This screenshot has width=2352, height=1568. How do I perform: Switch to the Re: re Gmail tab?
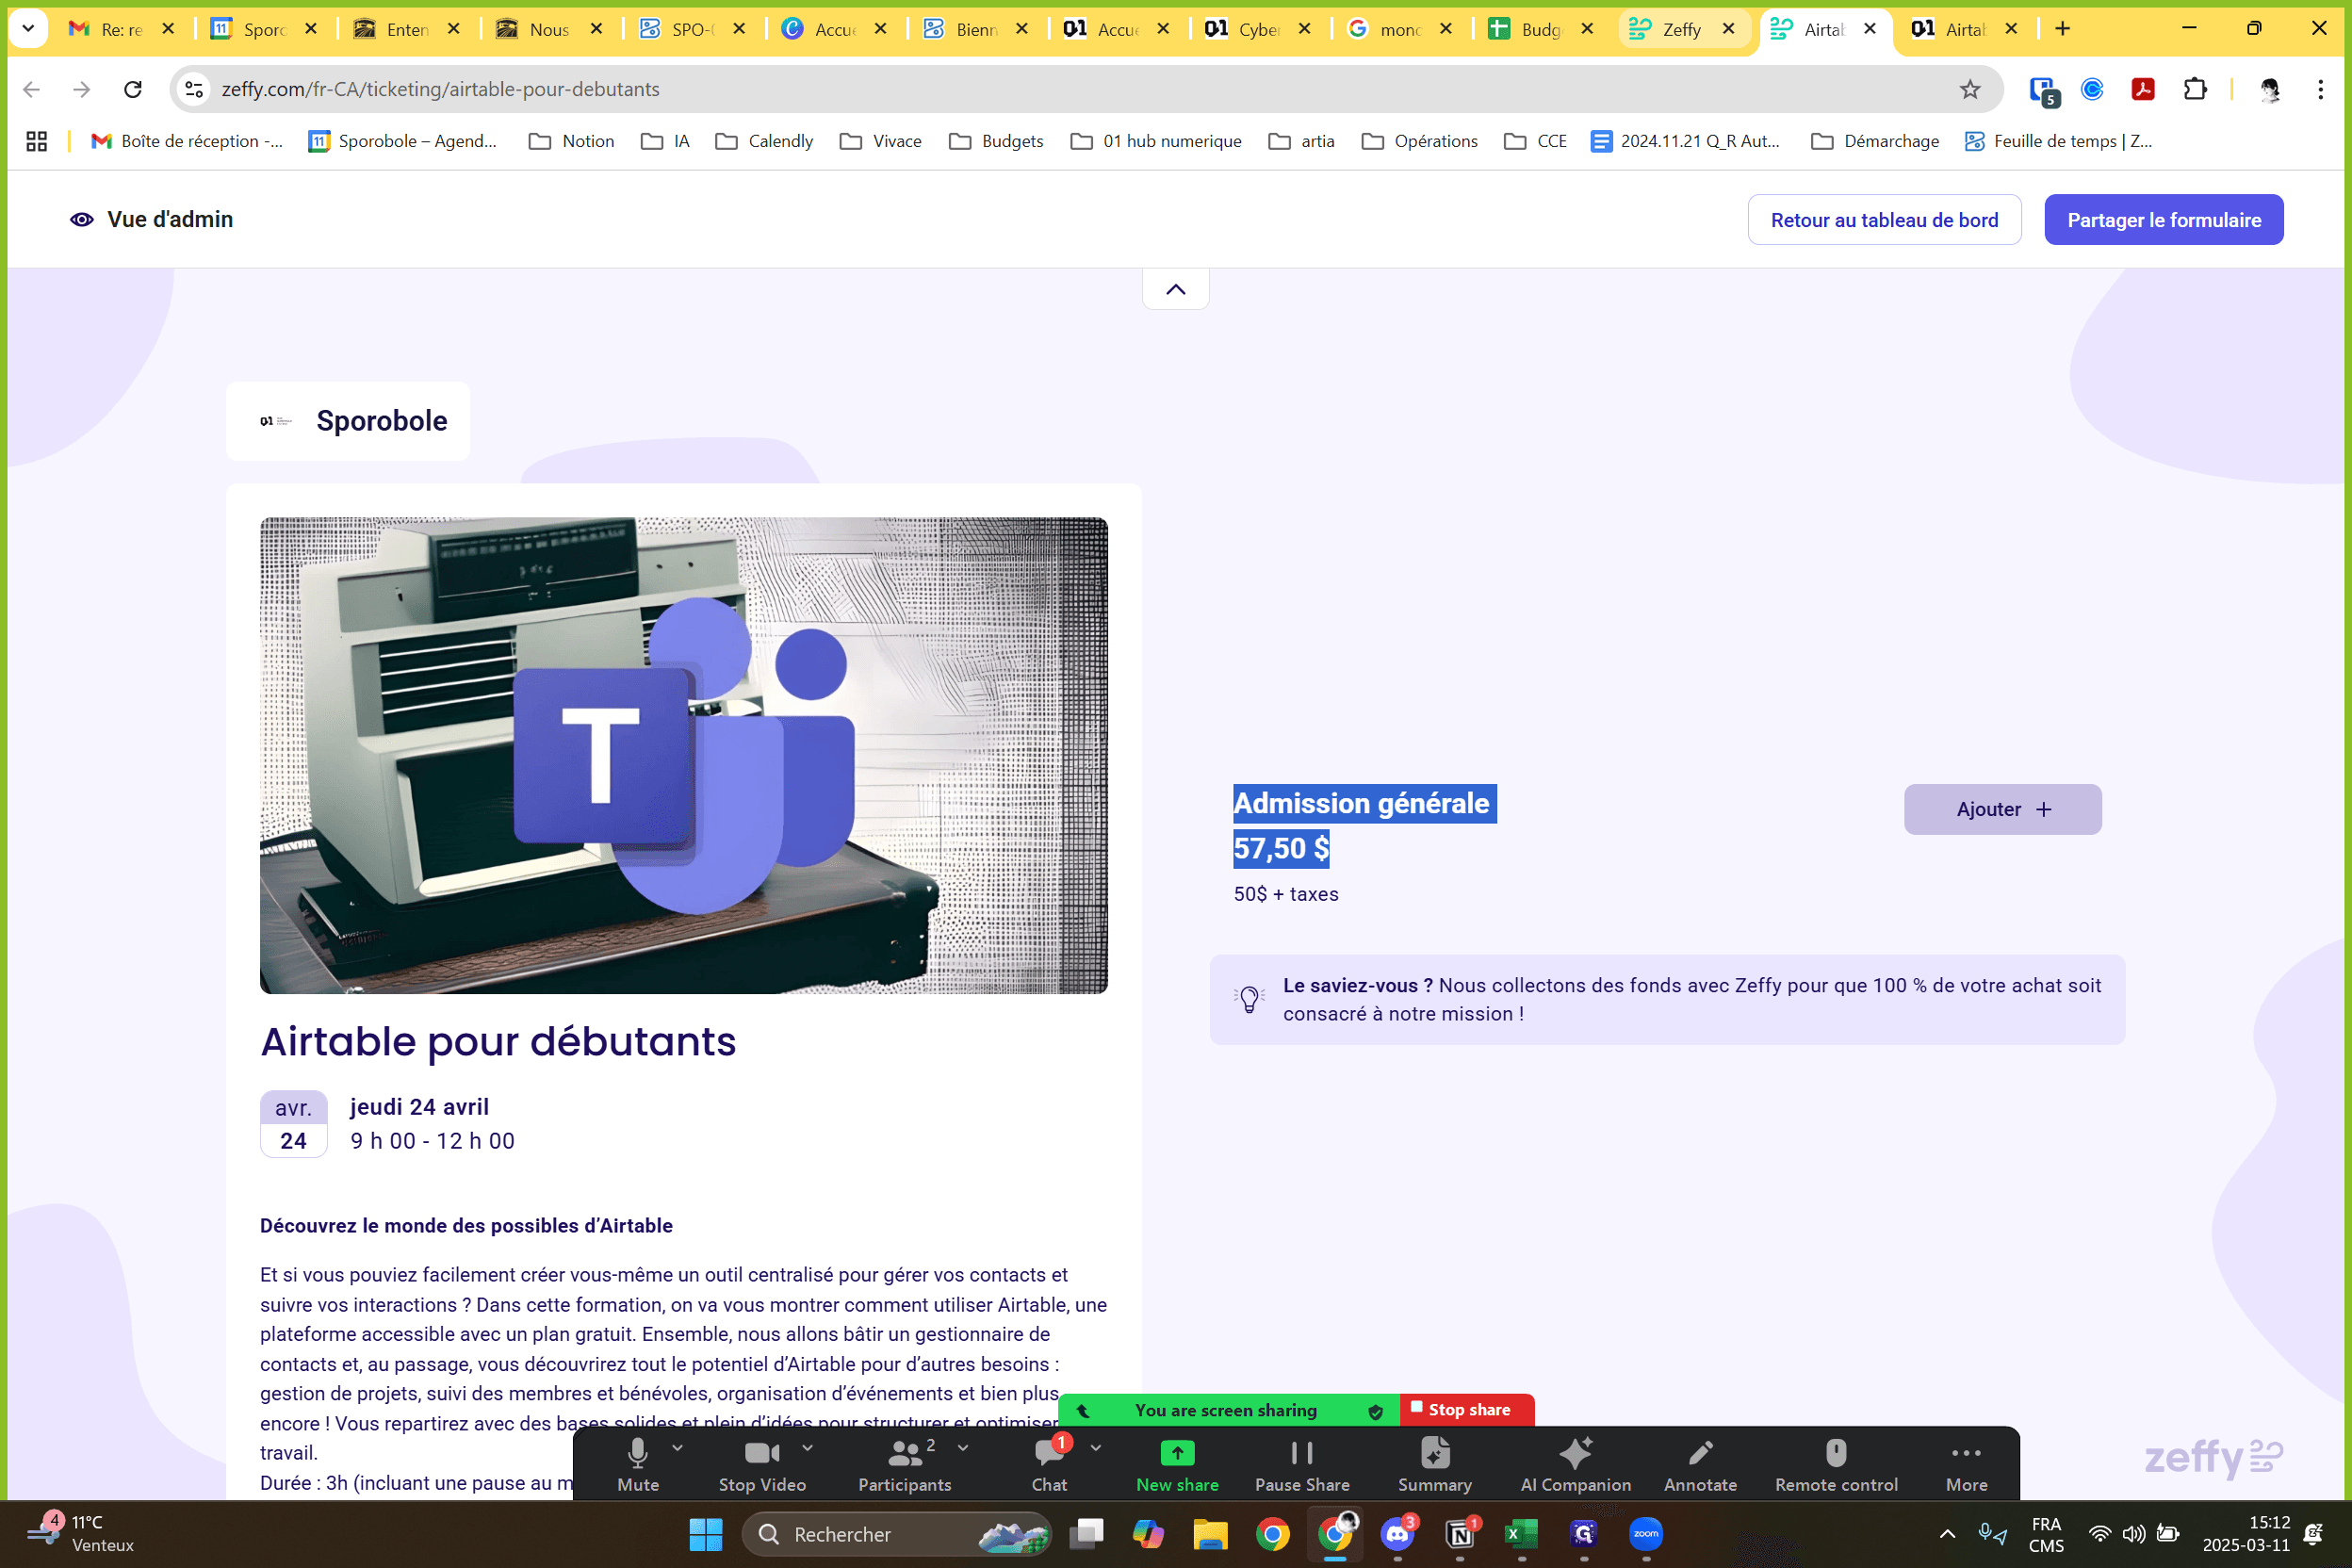coord(121,29)
